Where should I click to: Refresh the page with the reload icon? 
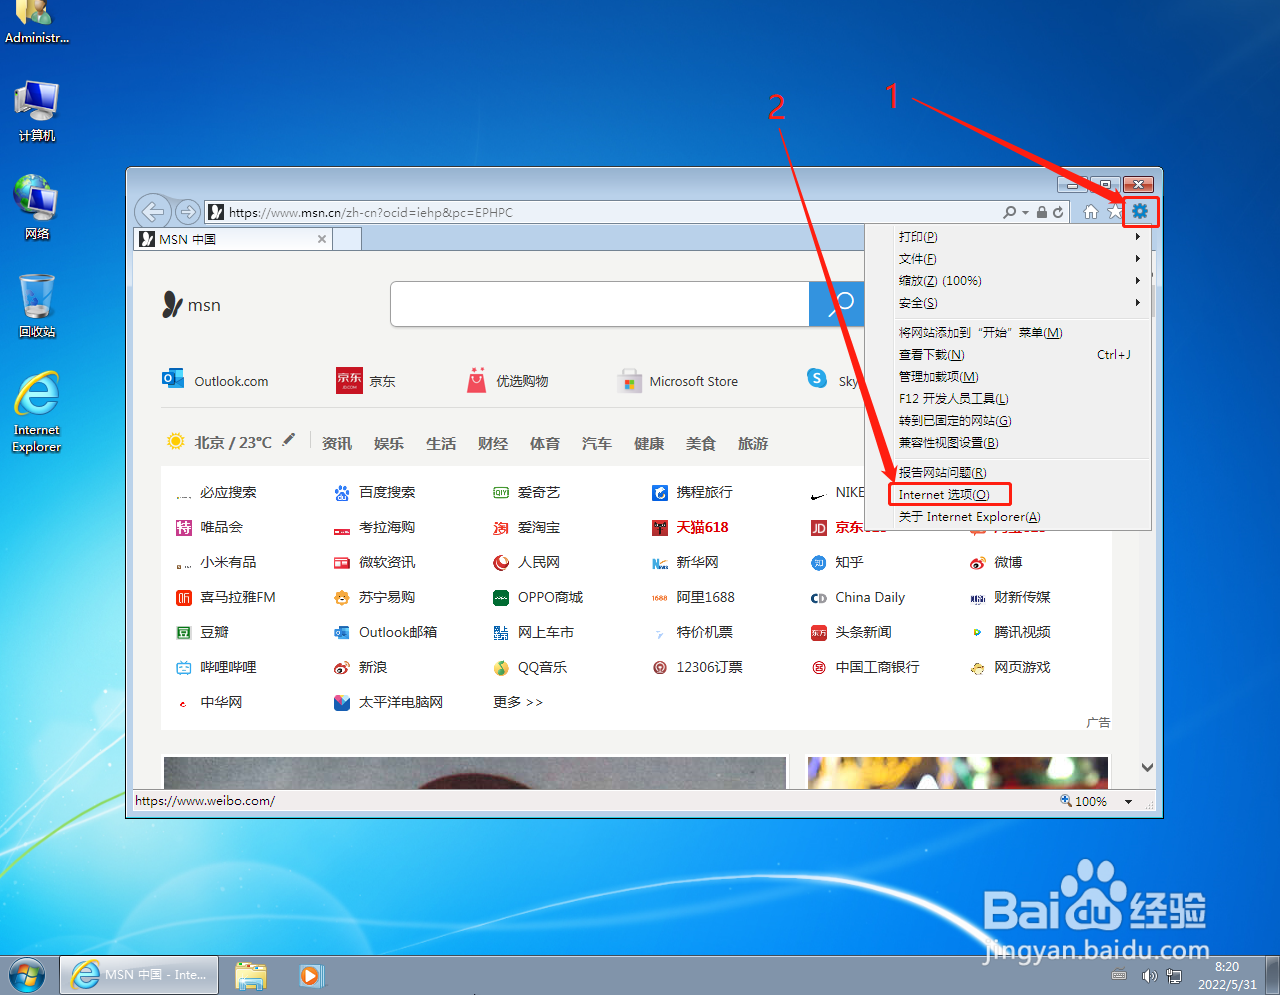coord(1058,212)
